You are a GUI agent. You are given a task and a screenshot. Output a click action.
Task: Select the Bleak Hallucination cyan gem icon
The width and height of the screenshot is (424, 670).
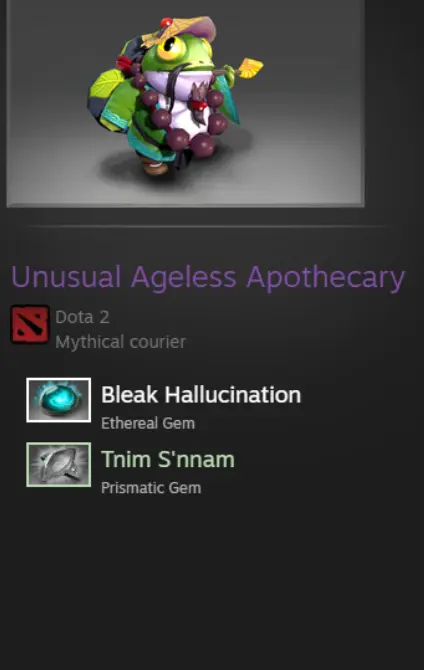[x=59, y=400]
